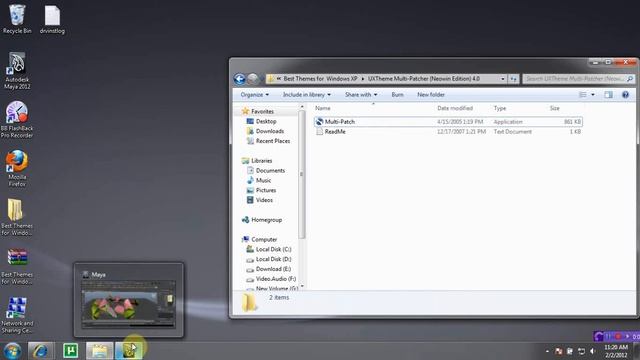Toggle the preview pane button
This screenshot has height=360, width=640.
[608, 95]
